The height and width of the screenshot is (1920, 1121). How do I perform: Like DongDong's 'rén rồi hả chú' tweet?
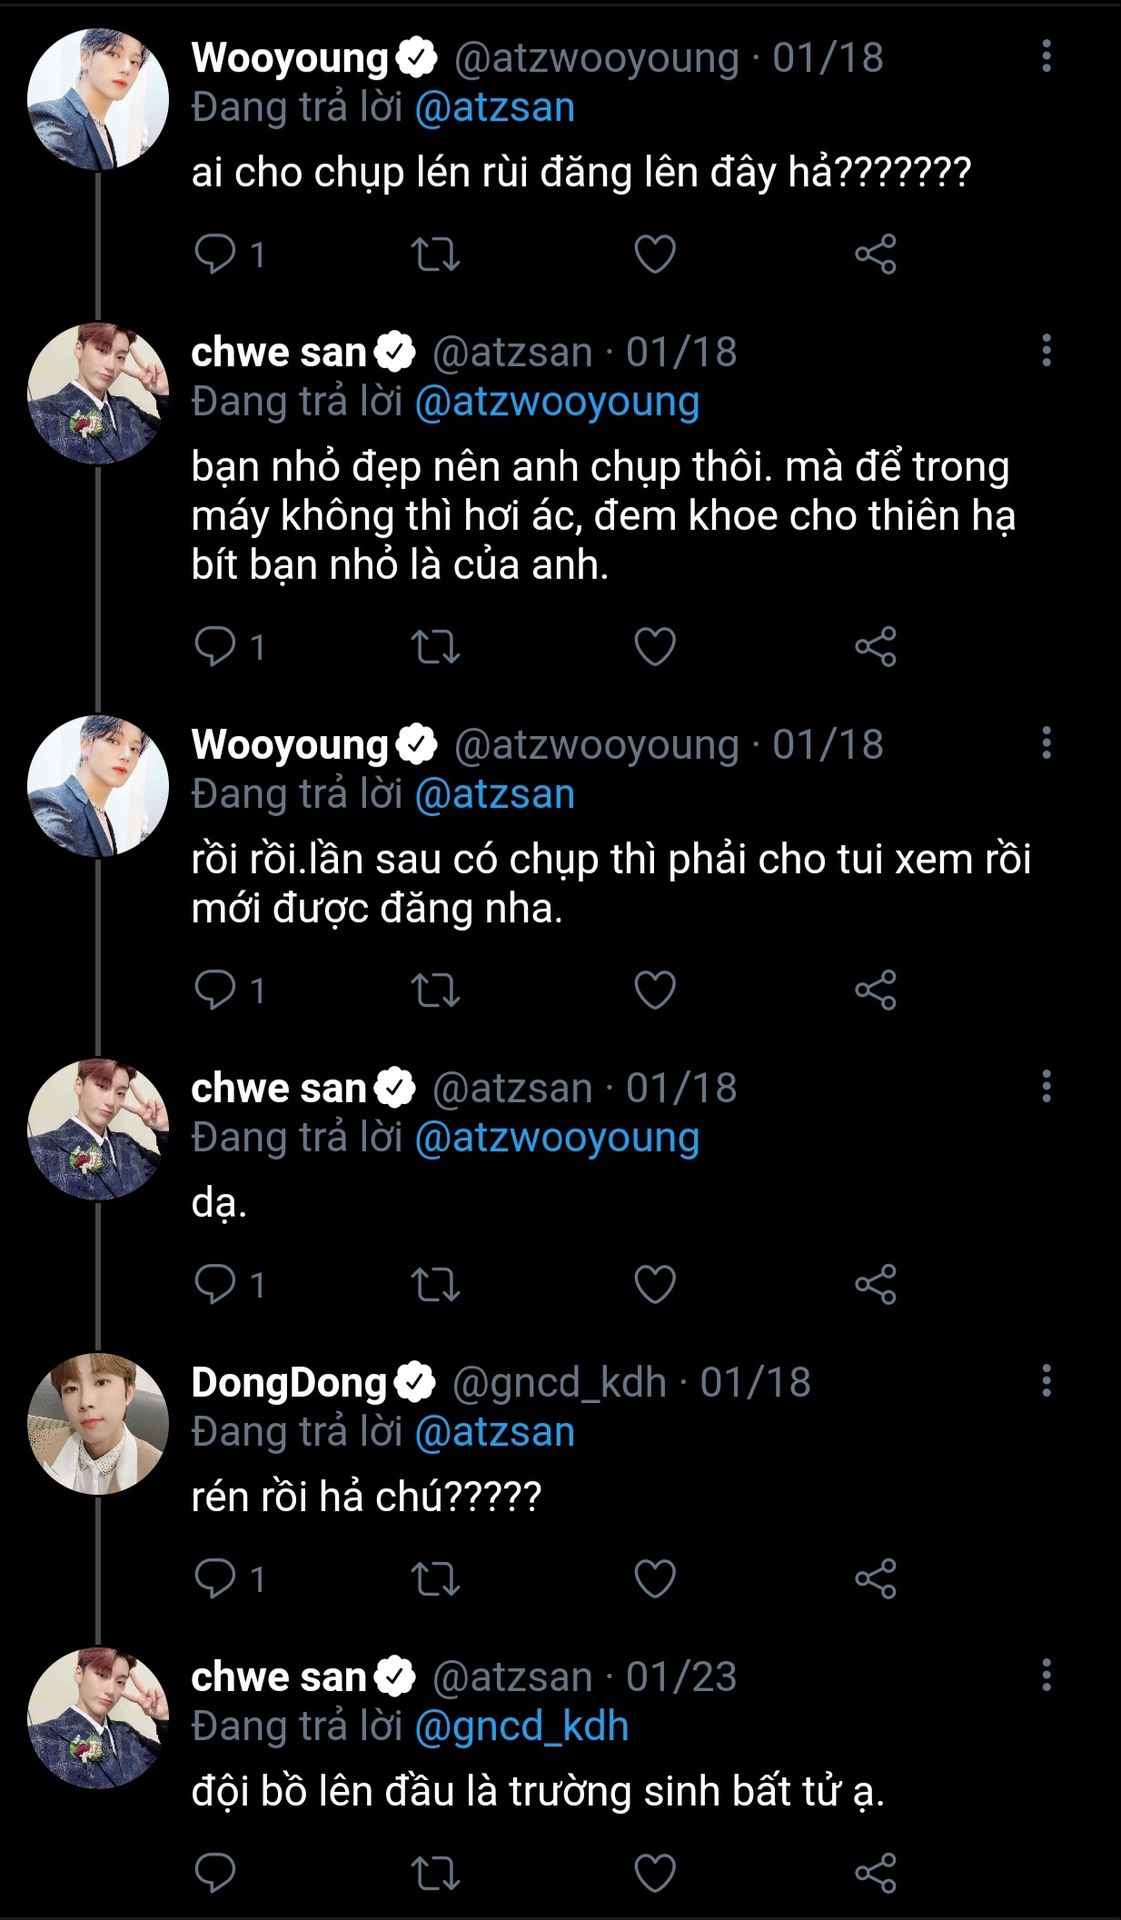coord(655,1579)
